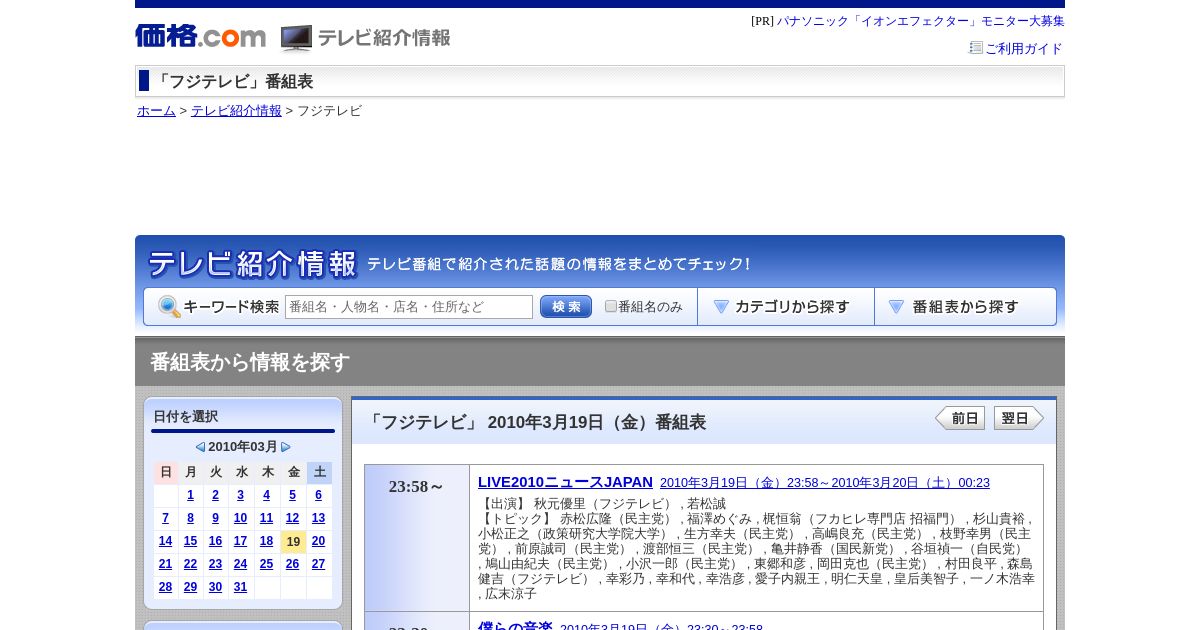Select March 14 in the calendar

[165, 541]
